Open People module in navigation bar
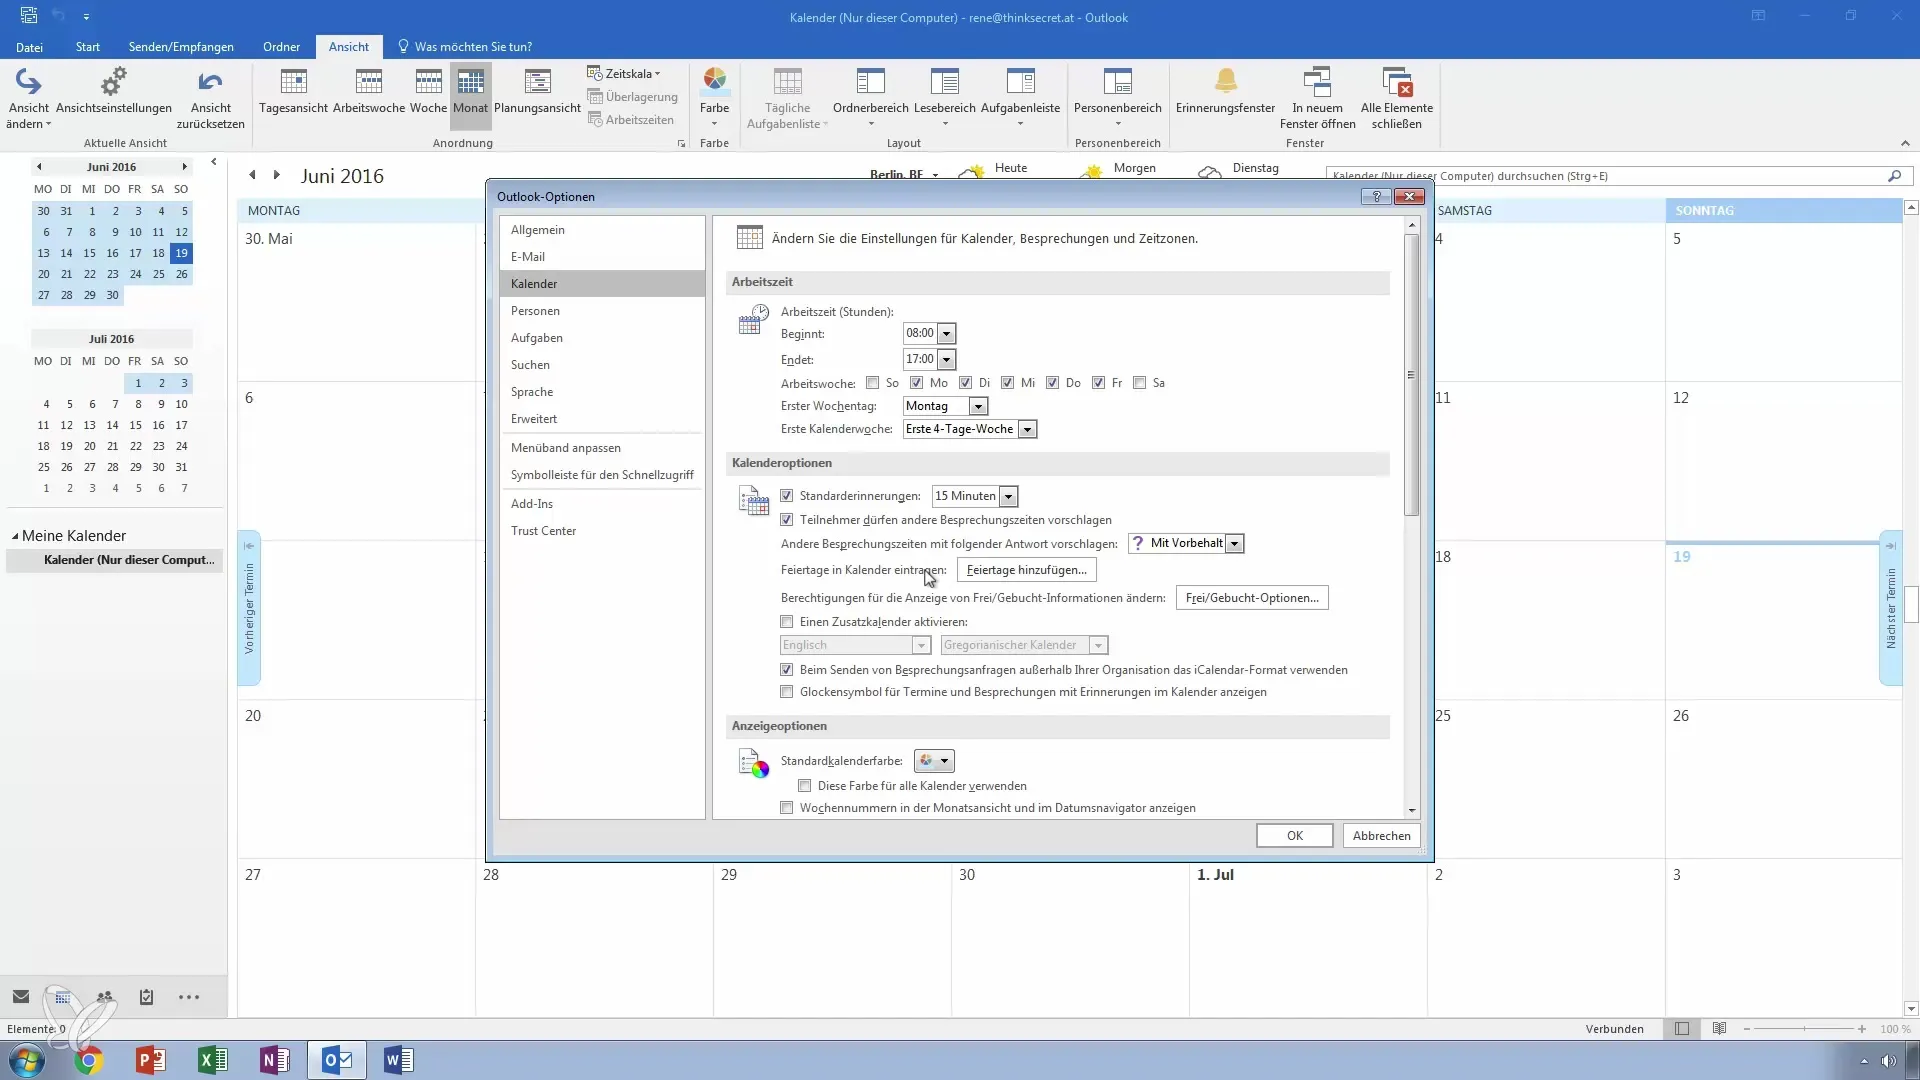Image resolution: width=1920 pixels, height=1080 pixels. 104,996
